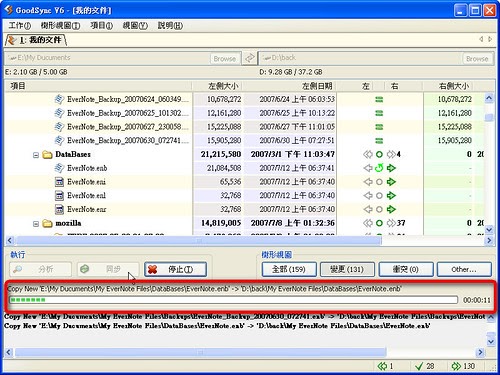Click right Browse button for D:\back
500x375 pixels.
pyautogui.click(x=477, y=59)
